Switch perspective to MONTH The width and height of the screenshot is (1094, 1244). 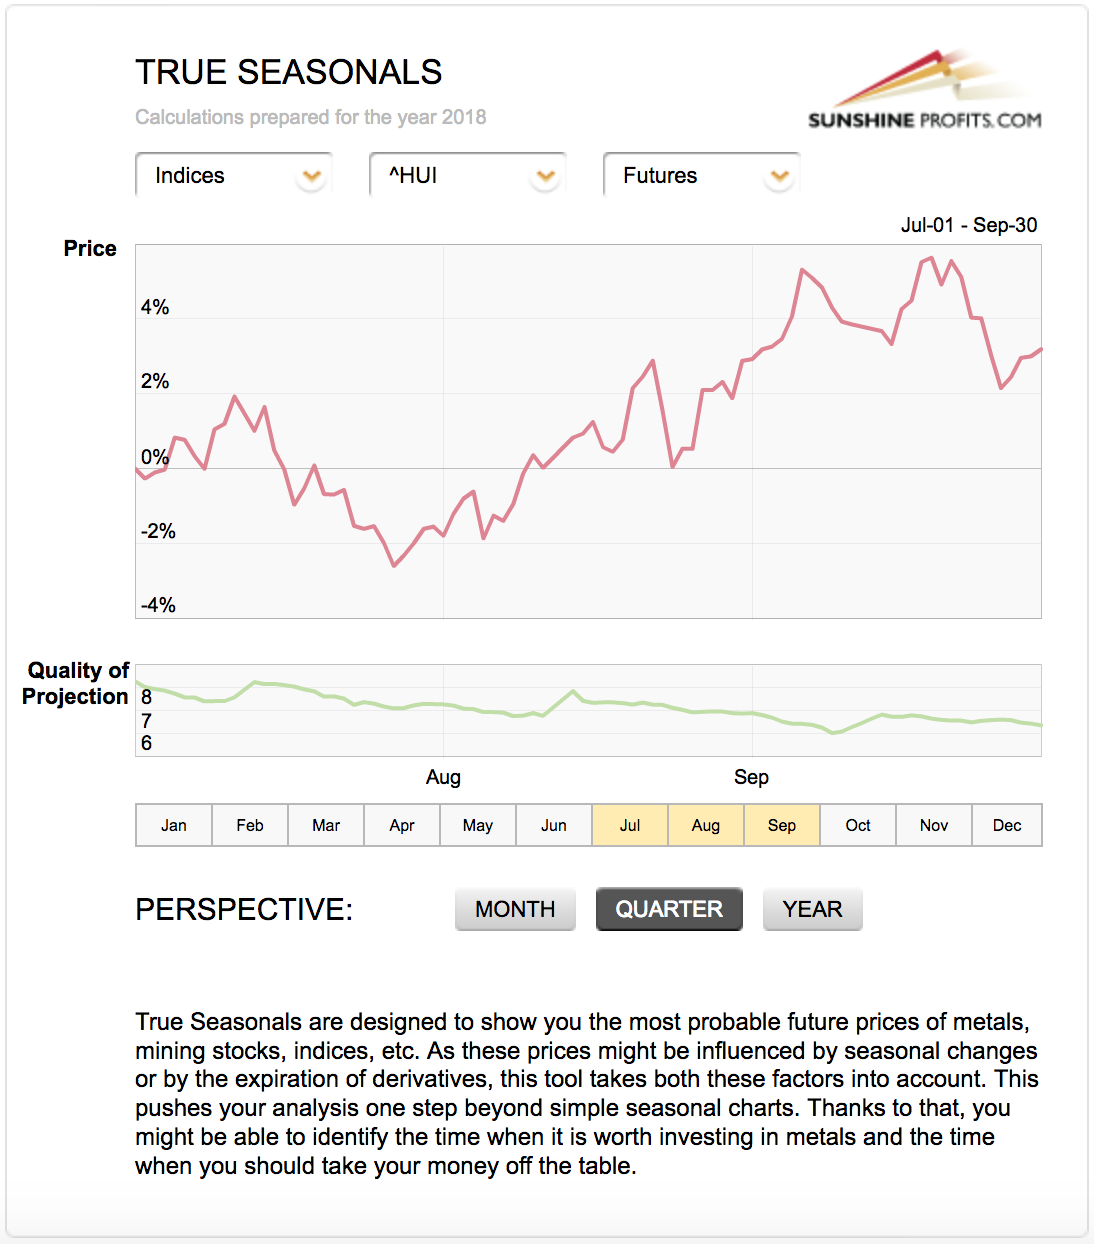click(x=515, y=909)
